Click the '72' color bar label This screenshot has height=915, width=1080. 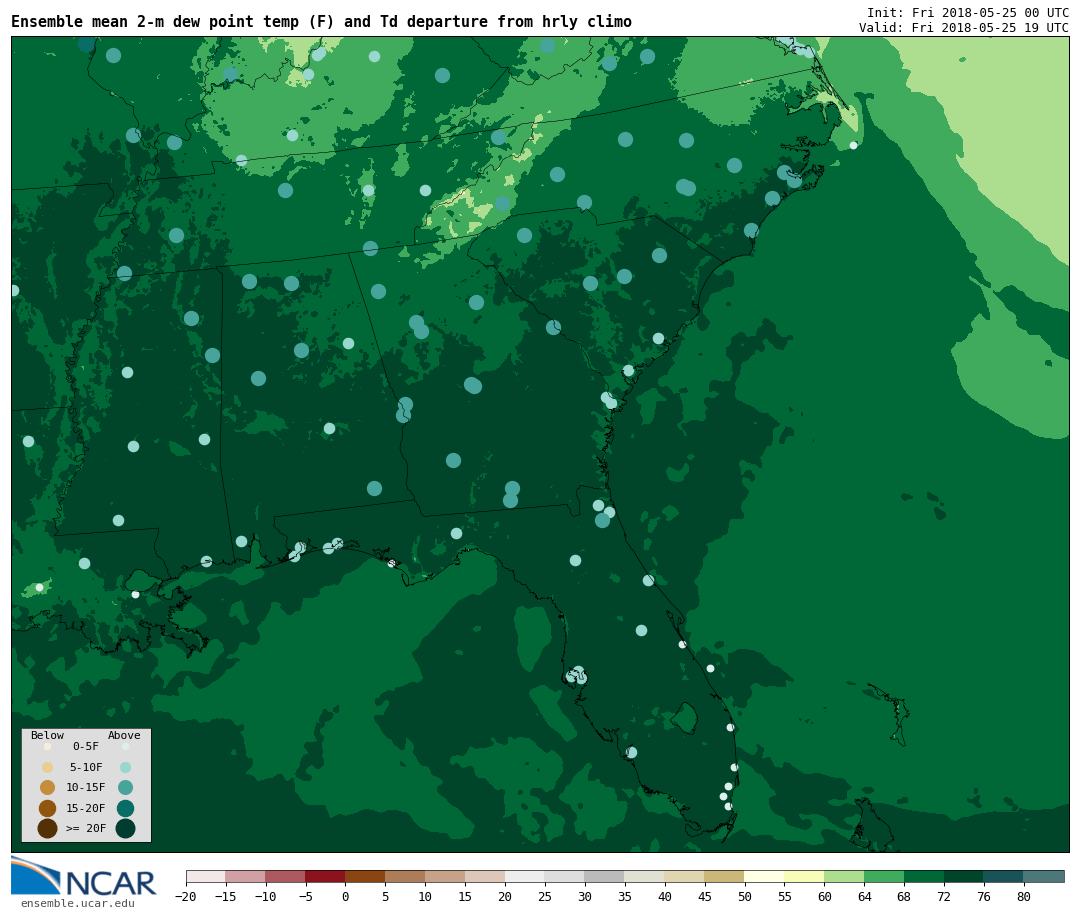click(x=944, y=896)
